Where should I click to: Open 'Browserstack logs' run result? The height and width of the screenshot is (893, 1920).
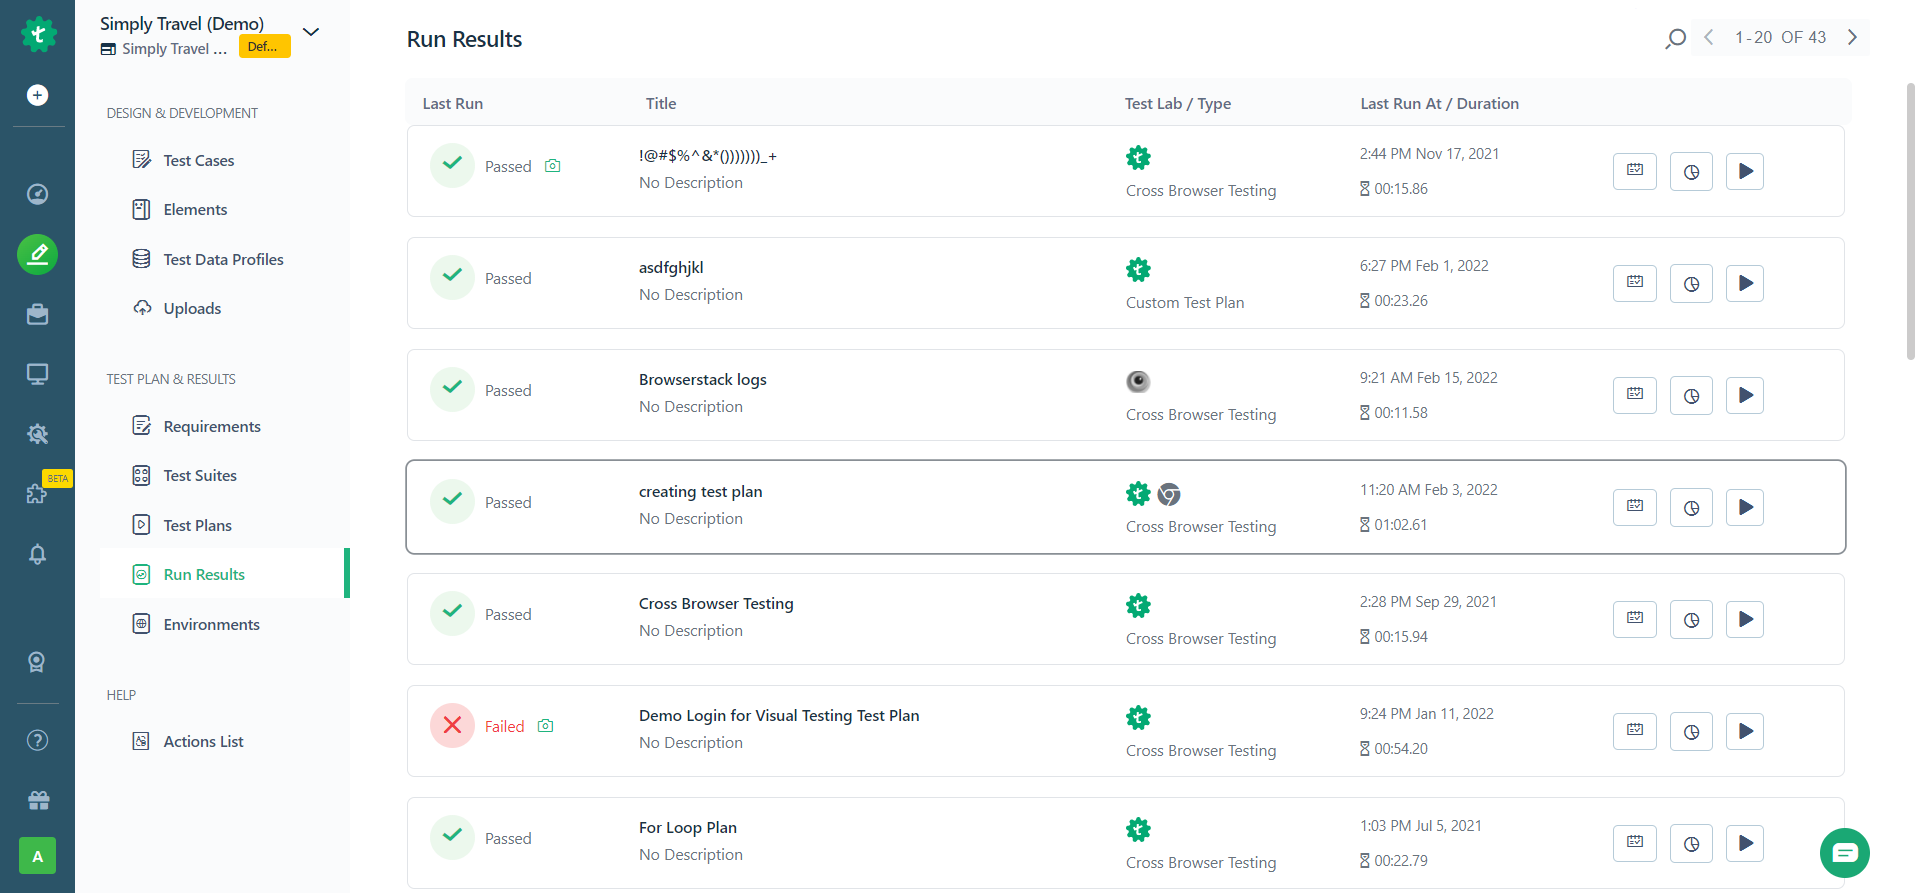[703, 379]
